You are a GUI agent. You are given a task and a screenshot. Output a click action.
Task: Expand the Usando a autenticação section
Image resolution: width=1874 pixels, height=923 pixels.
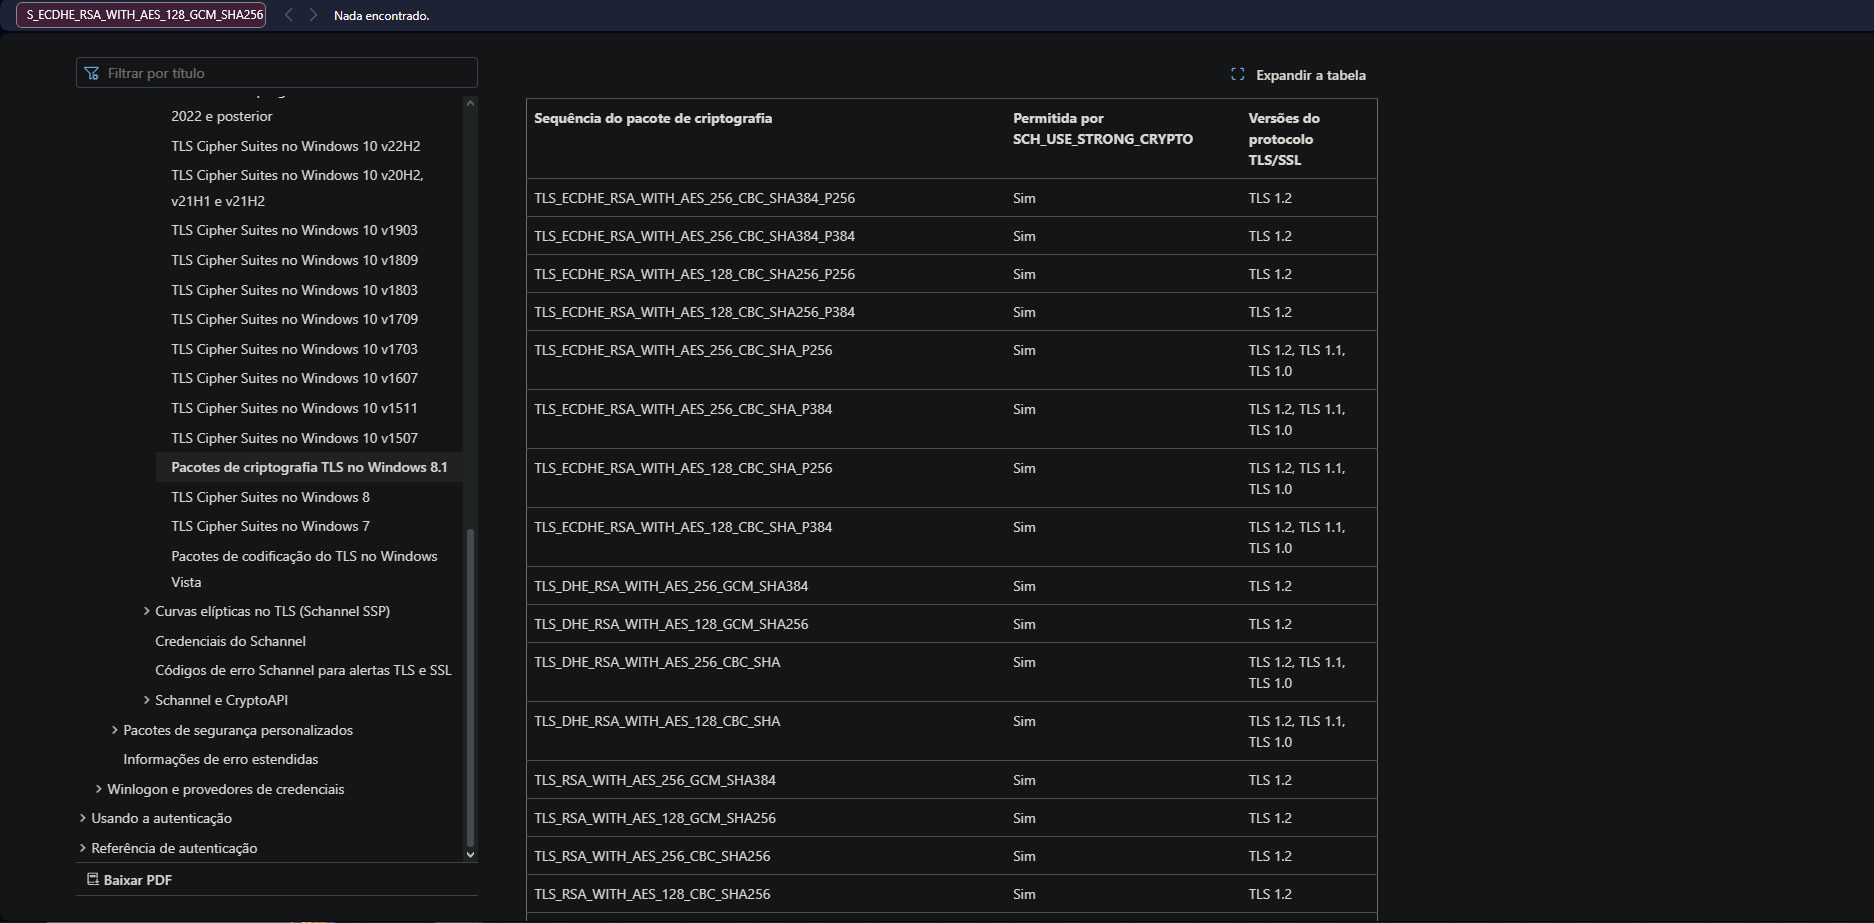[83, 818]
